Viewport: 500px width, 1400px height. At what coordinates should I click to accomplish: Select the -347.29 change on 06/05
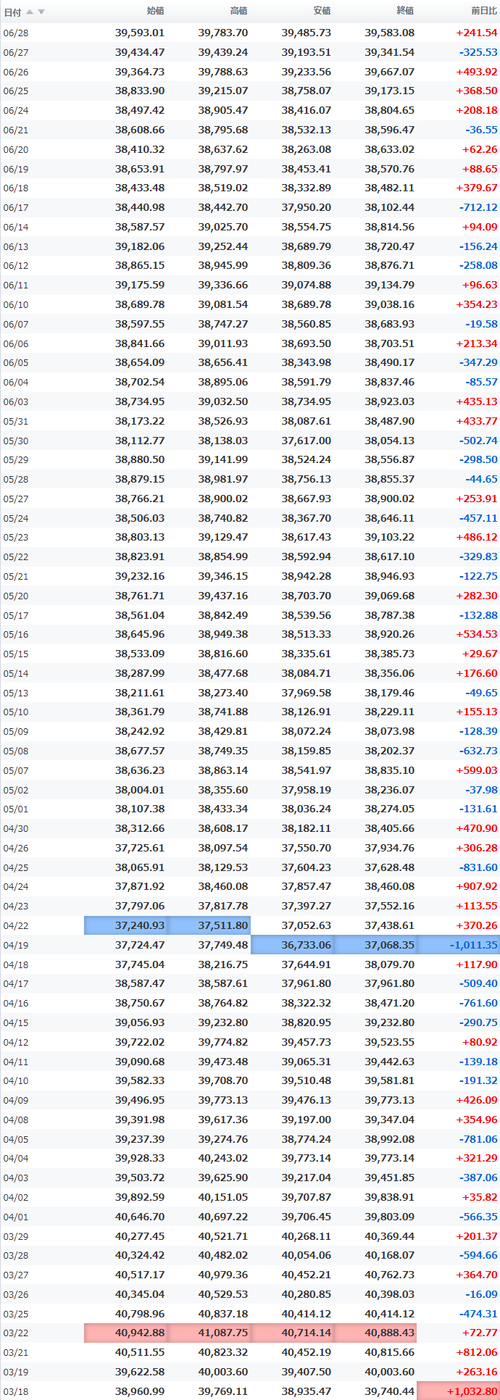point(477,361)
